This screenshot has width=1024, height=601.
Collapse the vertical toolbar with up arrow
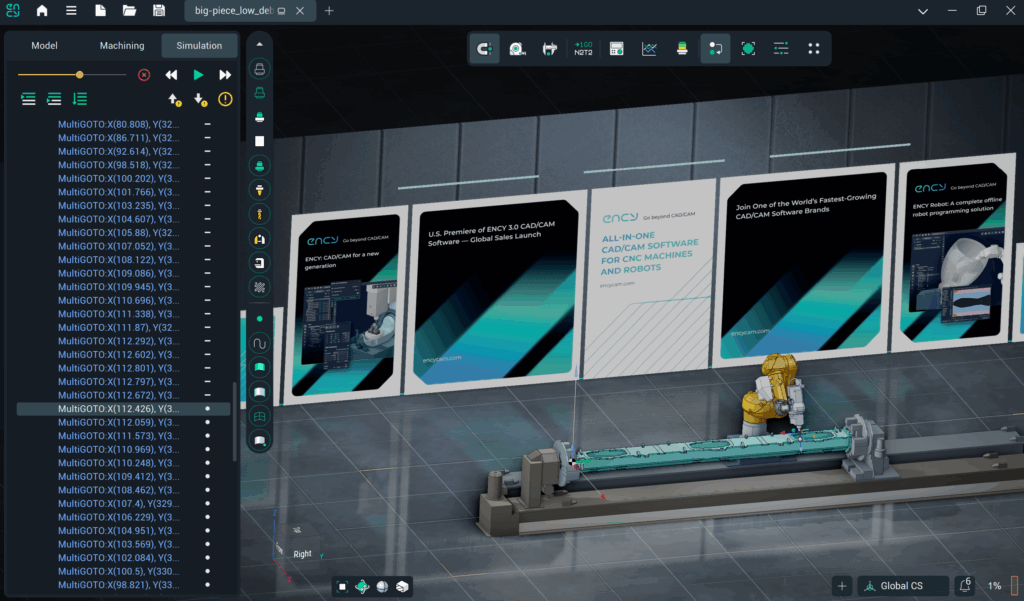tap(259, 44)
